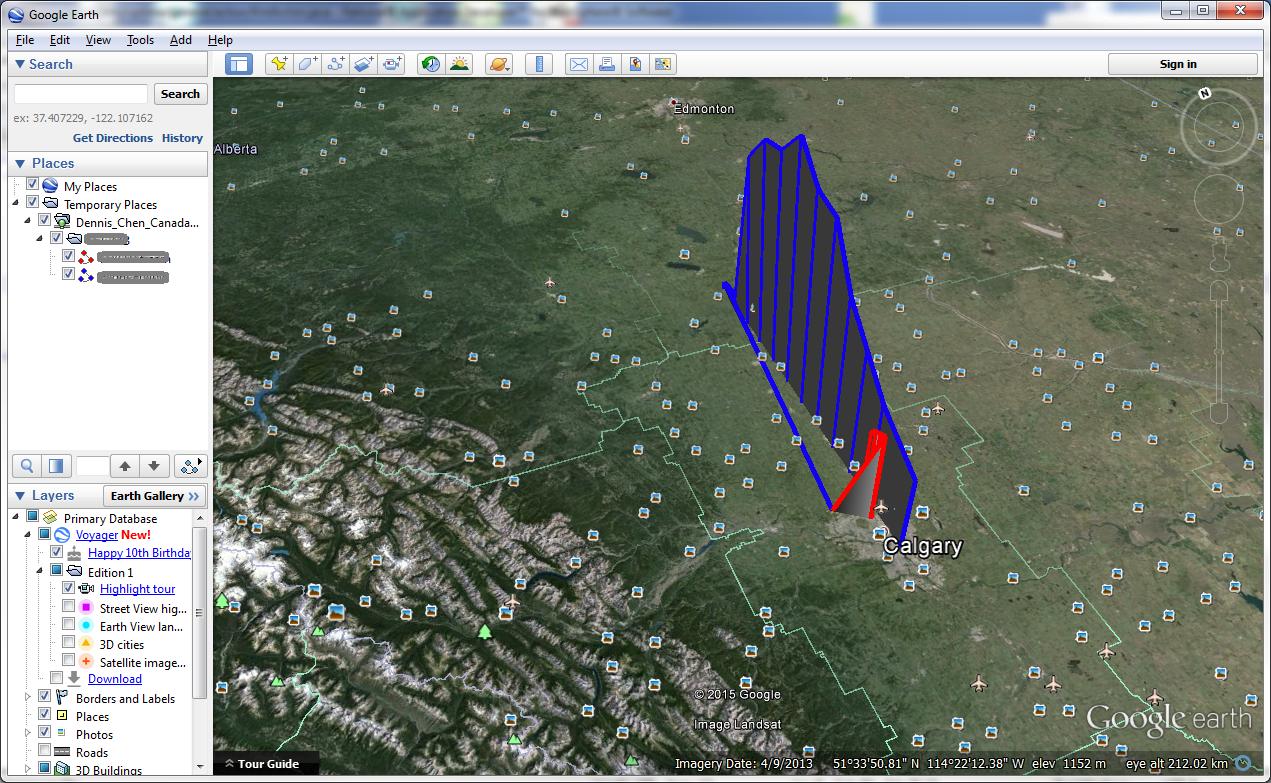The width and height of the screenshot is (1271, 783).
Task: Add a path from the toolbar
Action: point(336,64)
